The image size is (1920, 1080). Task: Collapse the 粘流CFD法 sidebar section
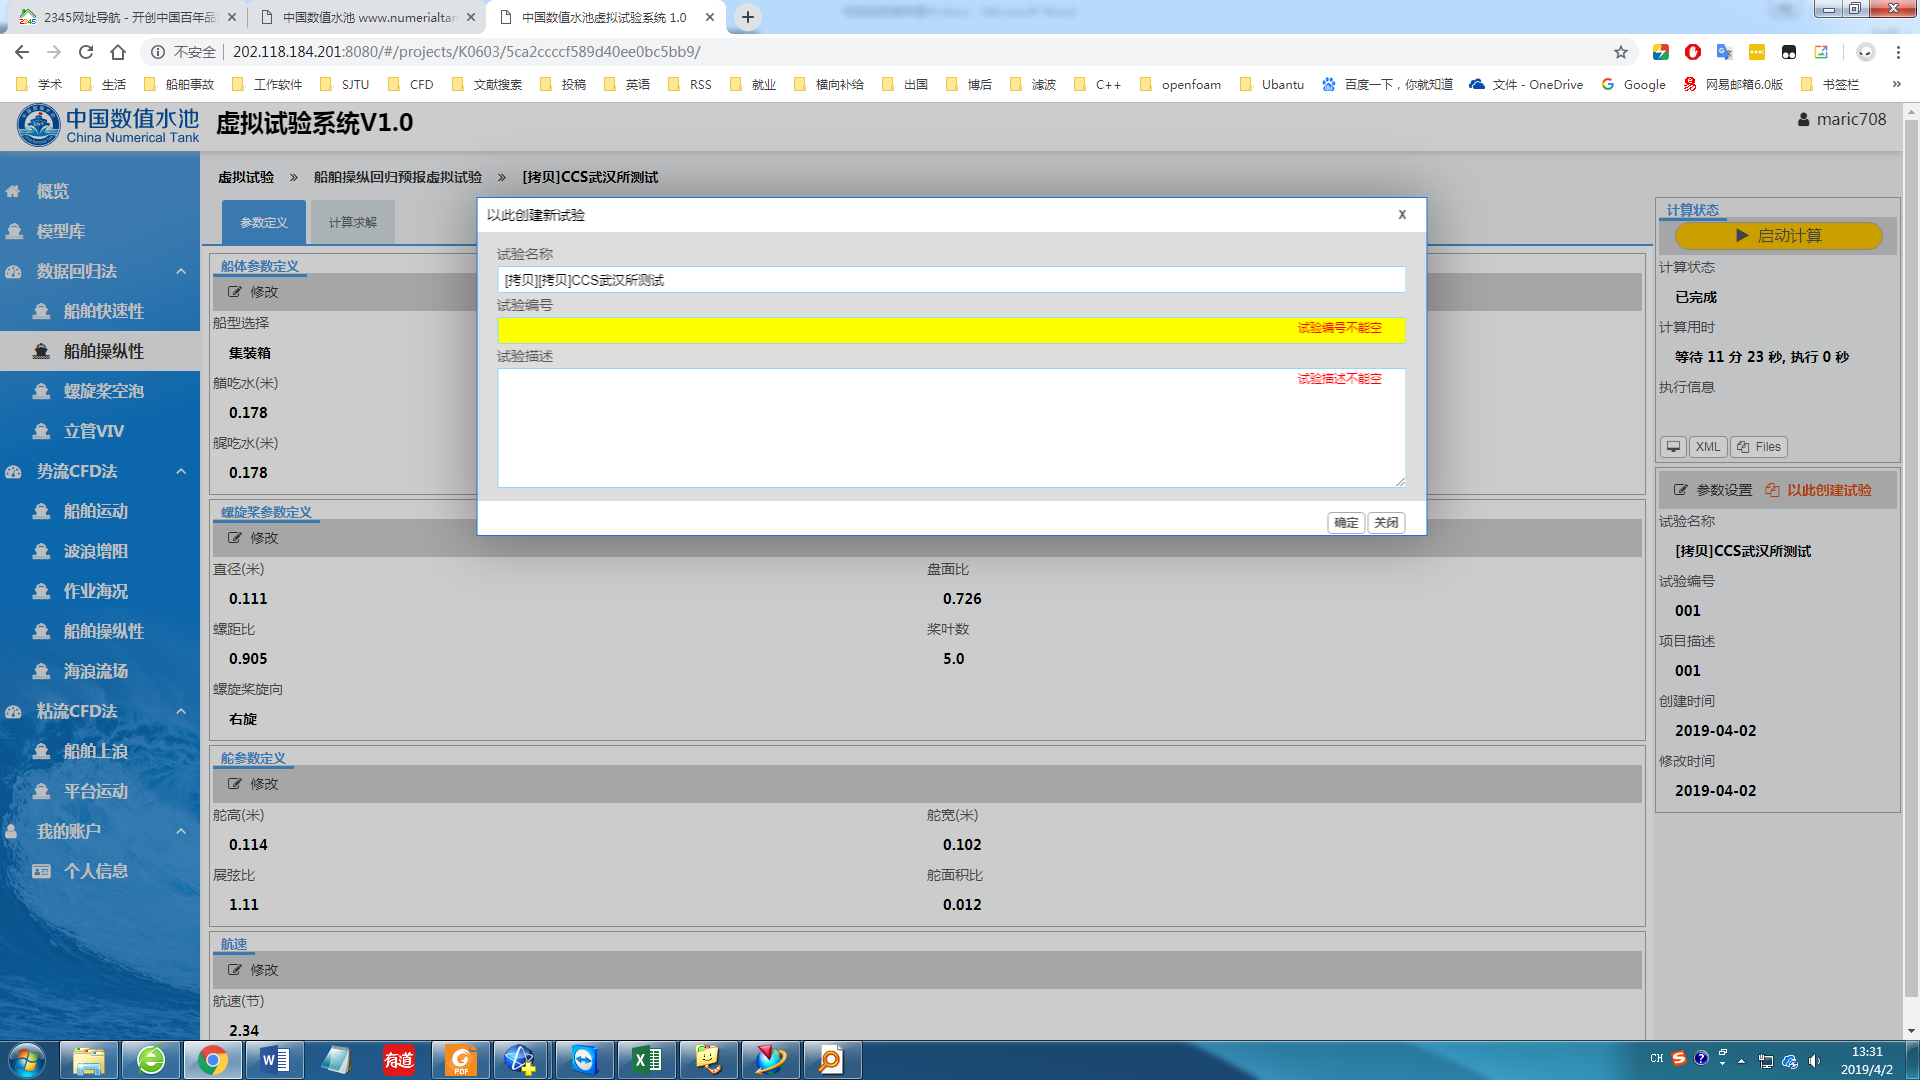click(x=181, y=711)
